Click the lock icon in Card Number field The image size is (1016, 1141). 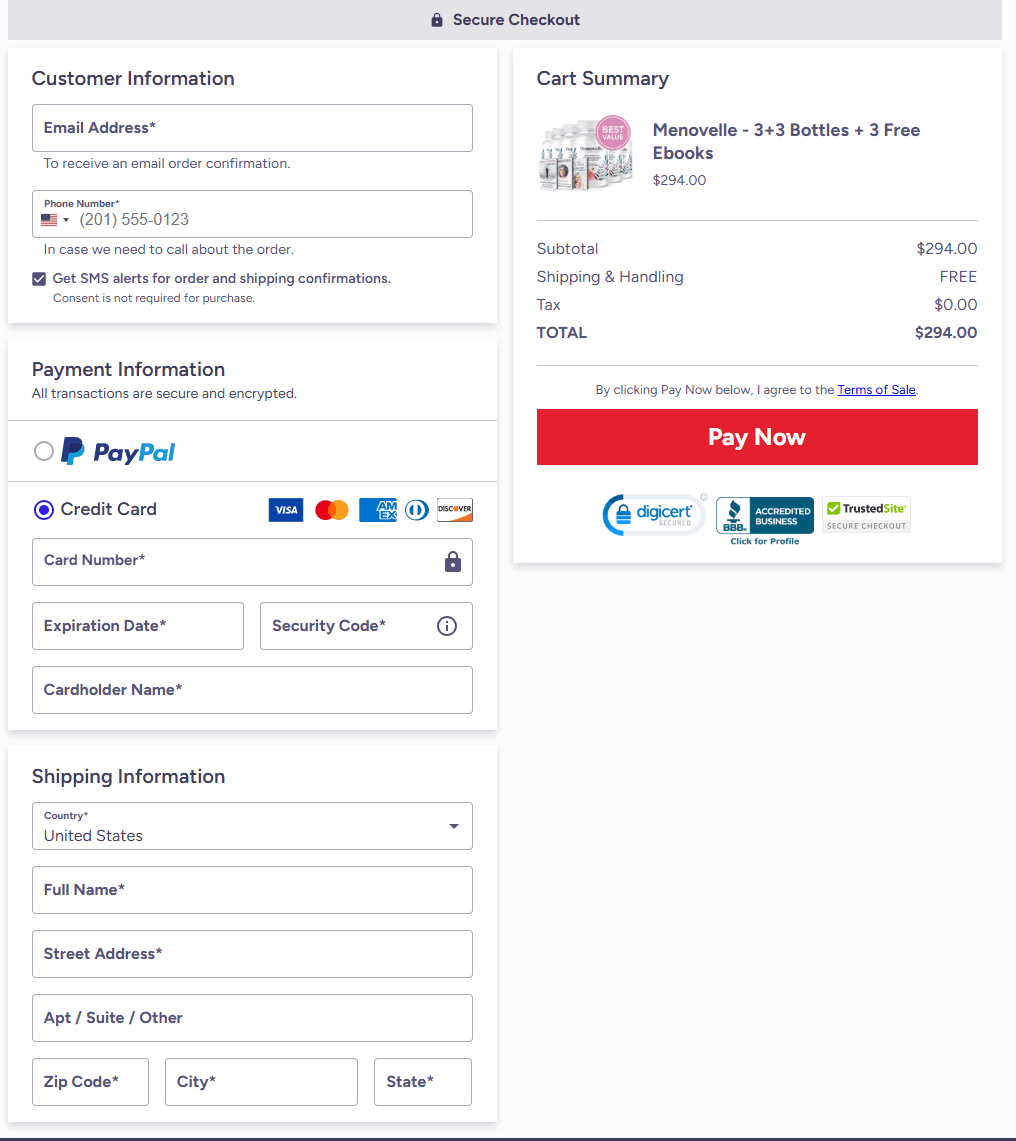(452, 562)
